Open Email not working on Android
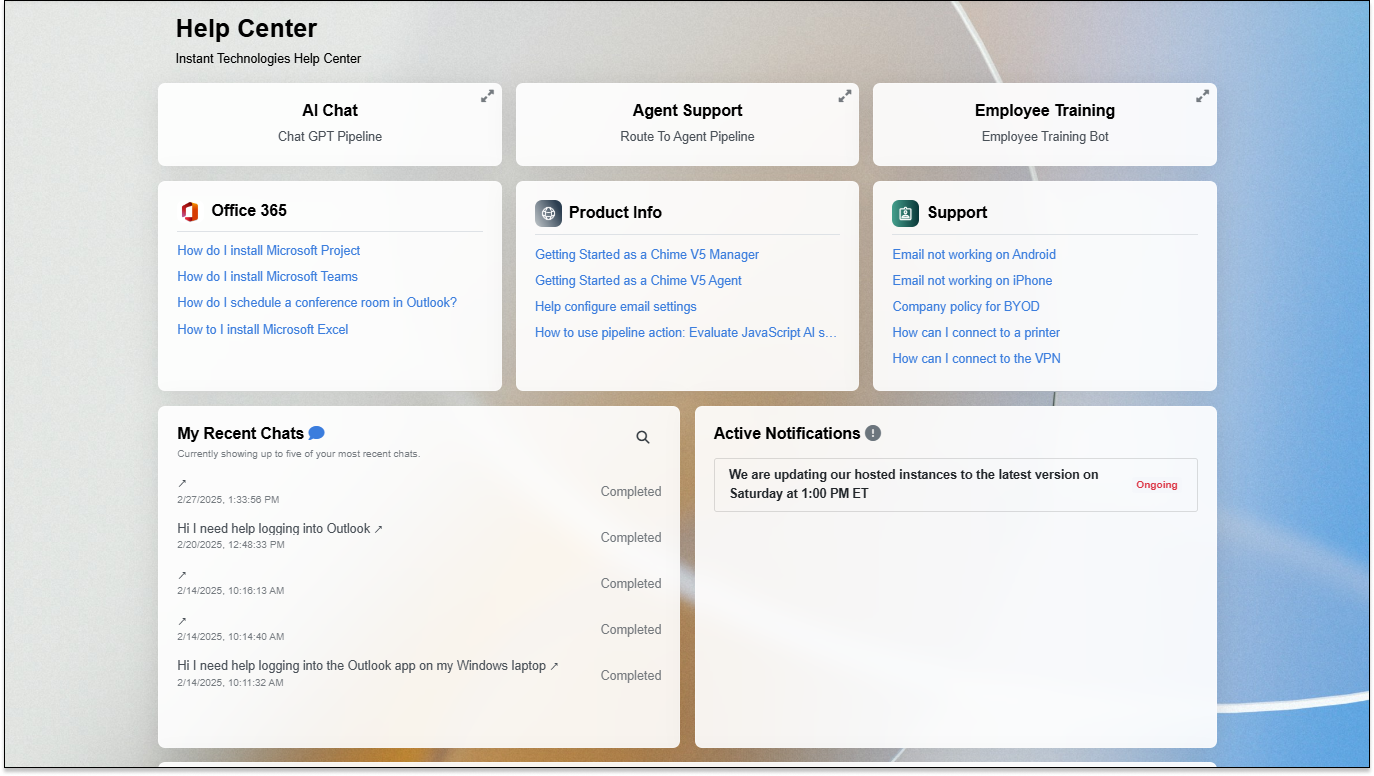This screenshot has height=776, width=1374. (x=974, y=255)
